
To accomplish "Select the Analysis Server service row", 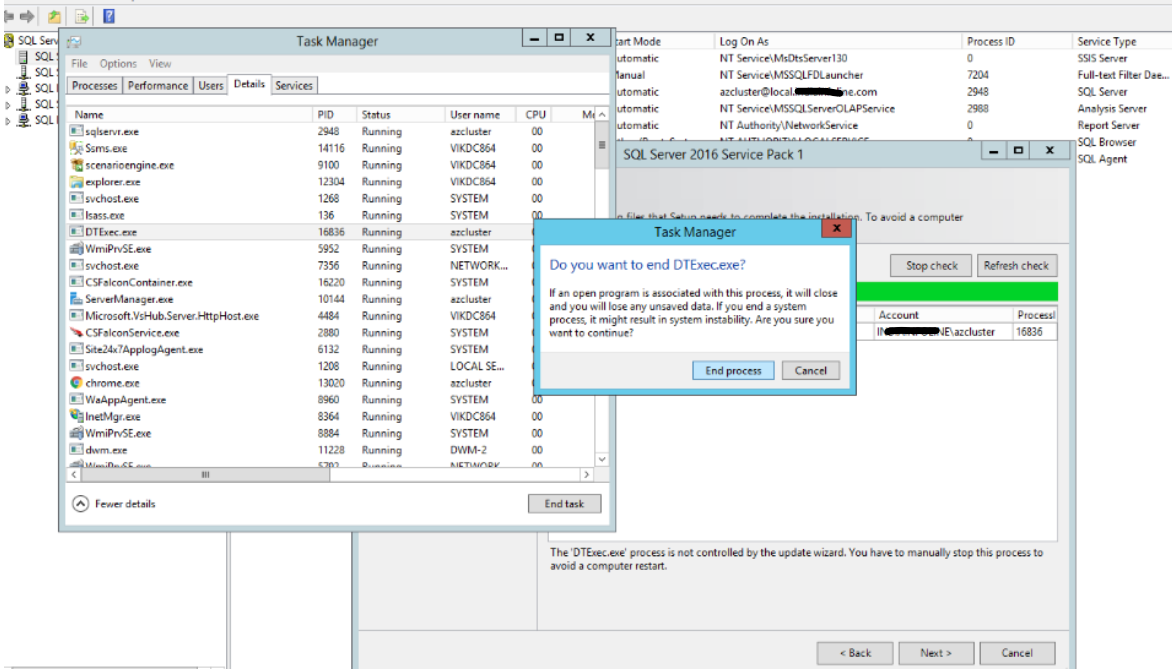I will pos(893,109).
